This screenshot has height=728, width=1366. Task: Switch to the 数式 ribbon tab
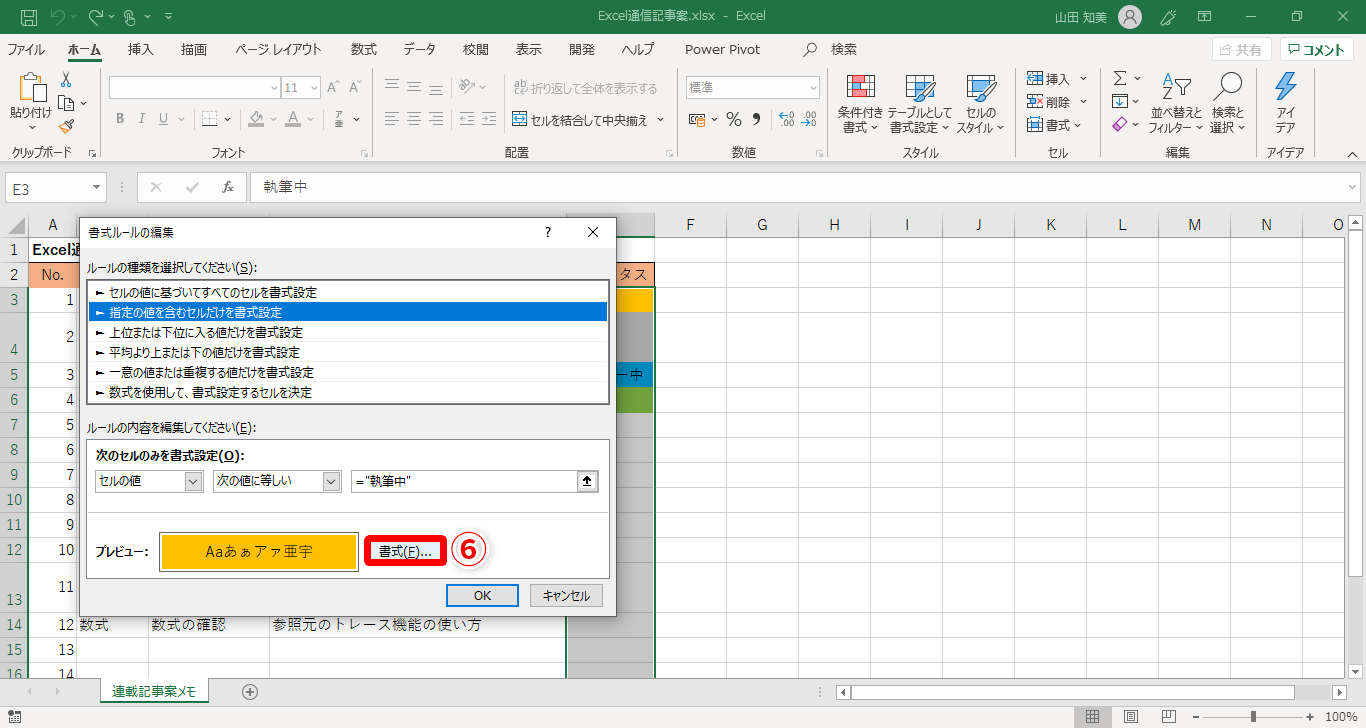coord(364,49)
